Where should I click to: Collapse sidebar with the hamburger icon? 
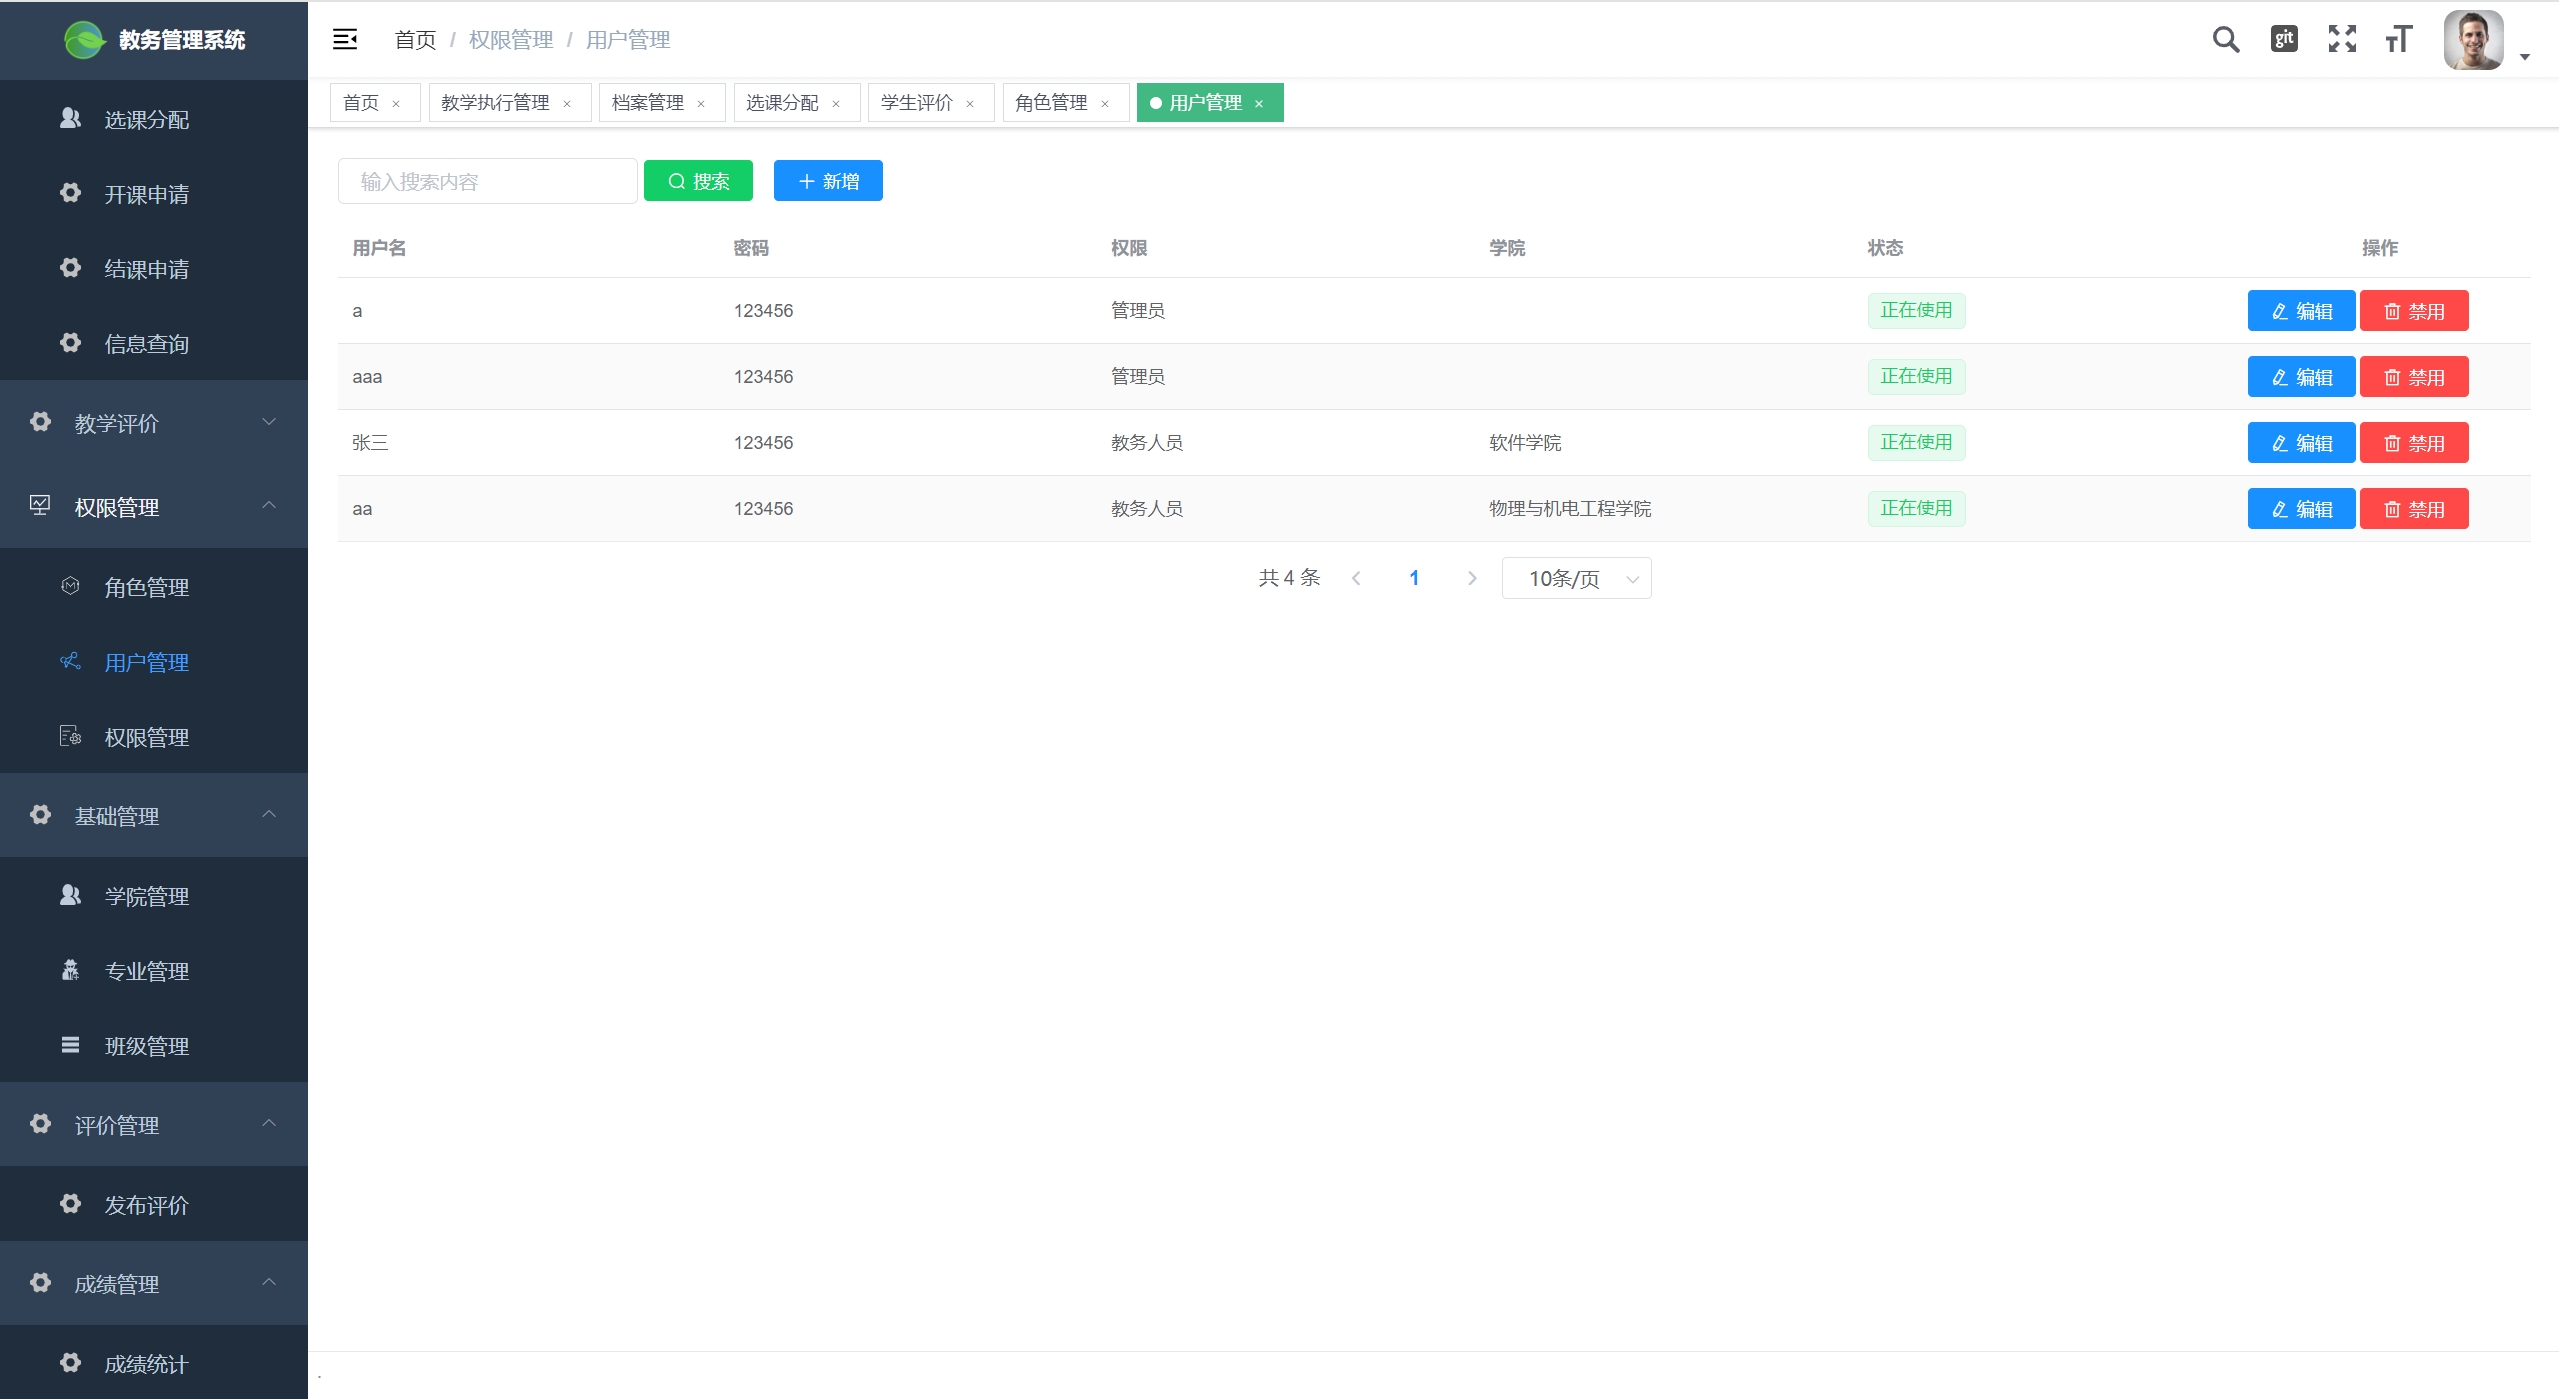point(345,39)
